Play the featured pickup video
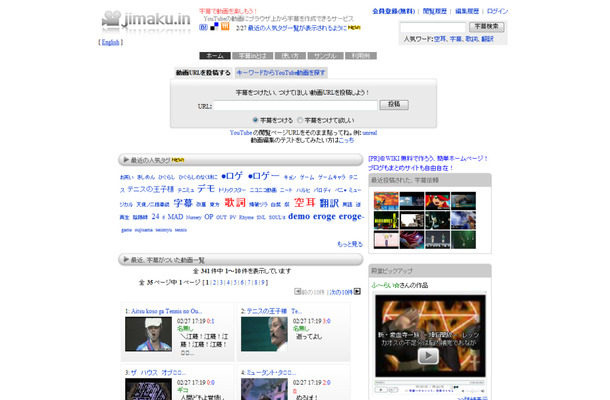The image size is (610, 400). tap(428, 356)
